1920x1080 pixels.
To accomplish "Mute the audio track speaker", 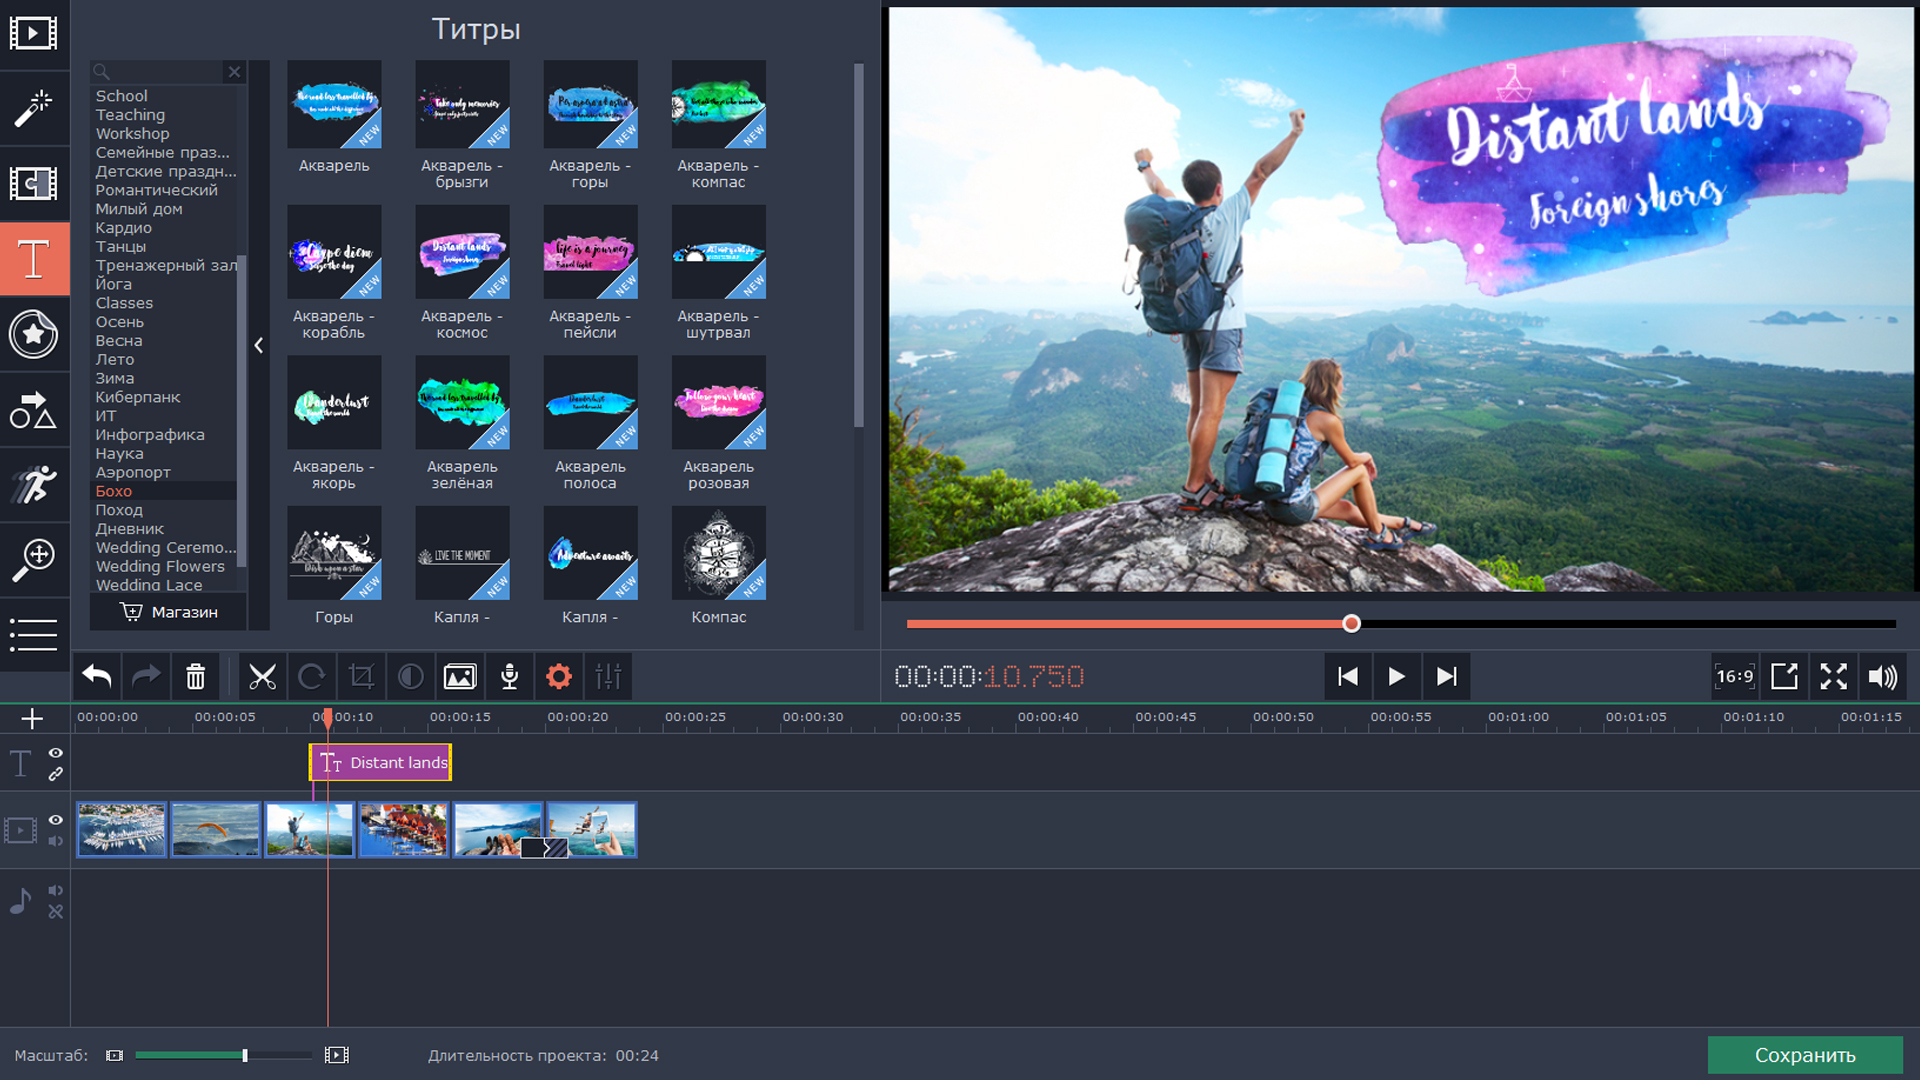I will pos(56,890).
